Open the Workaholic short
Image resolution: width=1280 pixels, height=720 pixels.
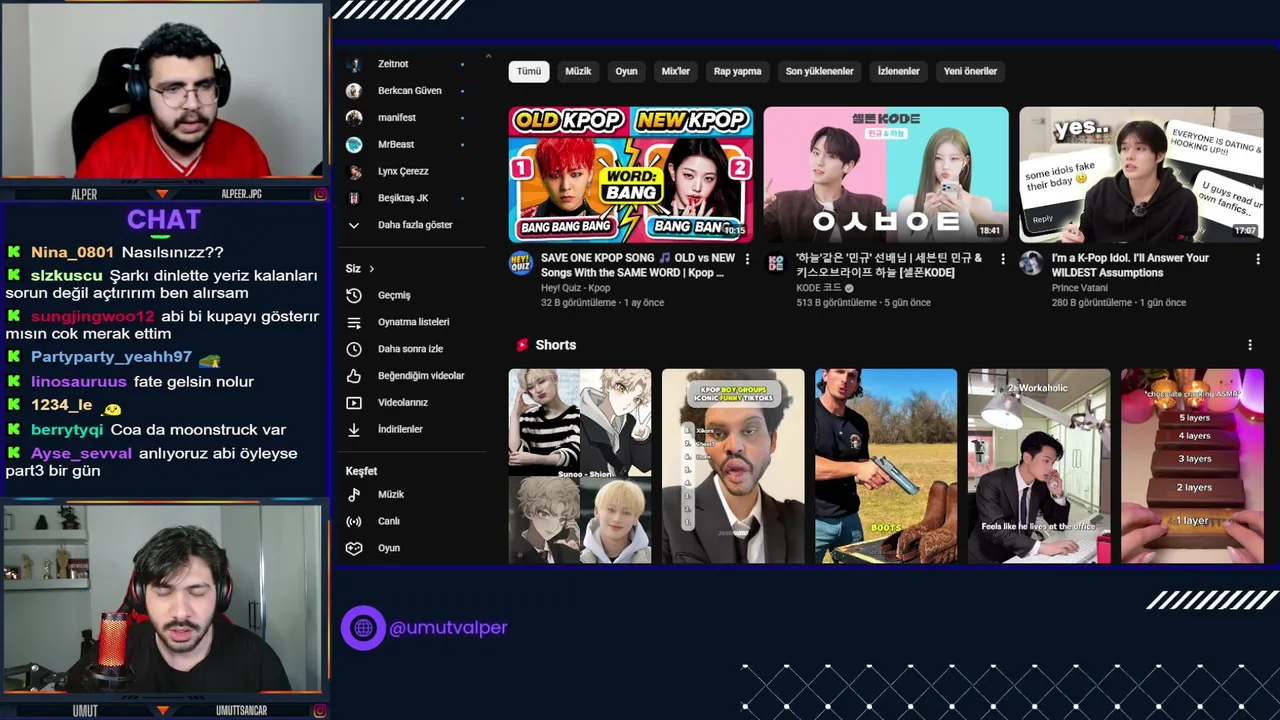coord(1039,466)
